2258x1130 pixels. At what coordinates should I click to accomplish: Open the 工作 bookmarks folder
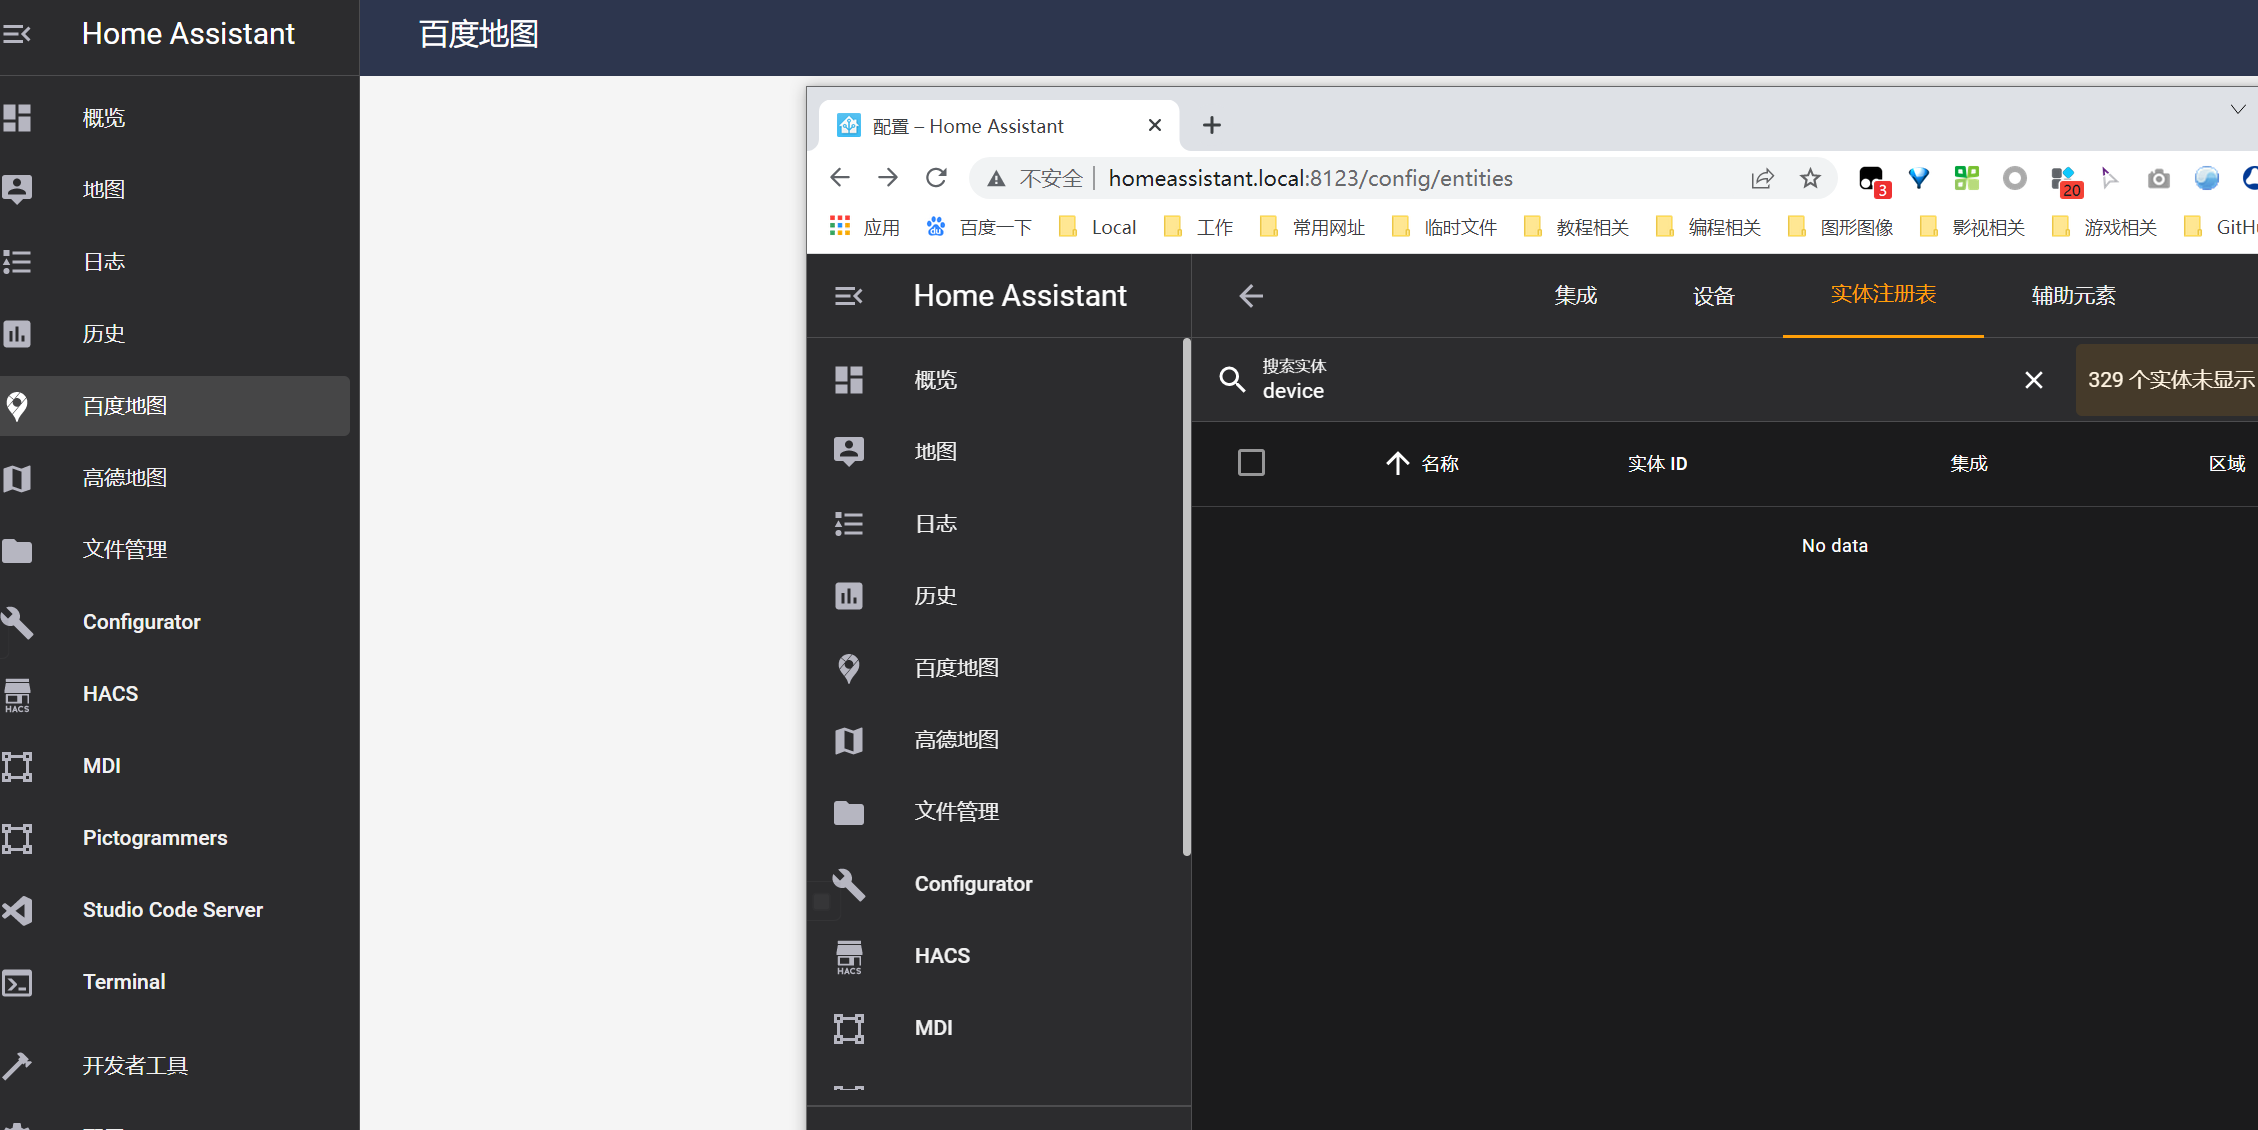pyautogui.click(x=1198, y=227)
